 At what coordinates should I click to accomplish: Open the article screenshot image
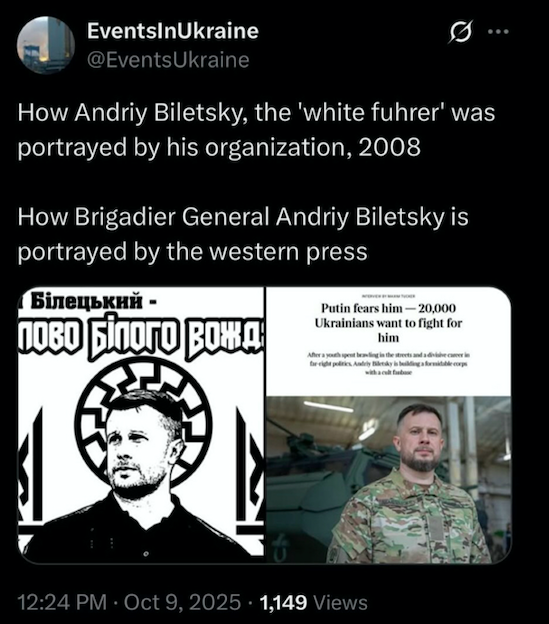click(389, 424)
